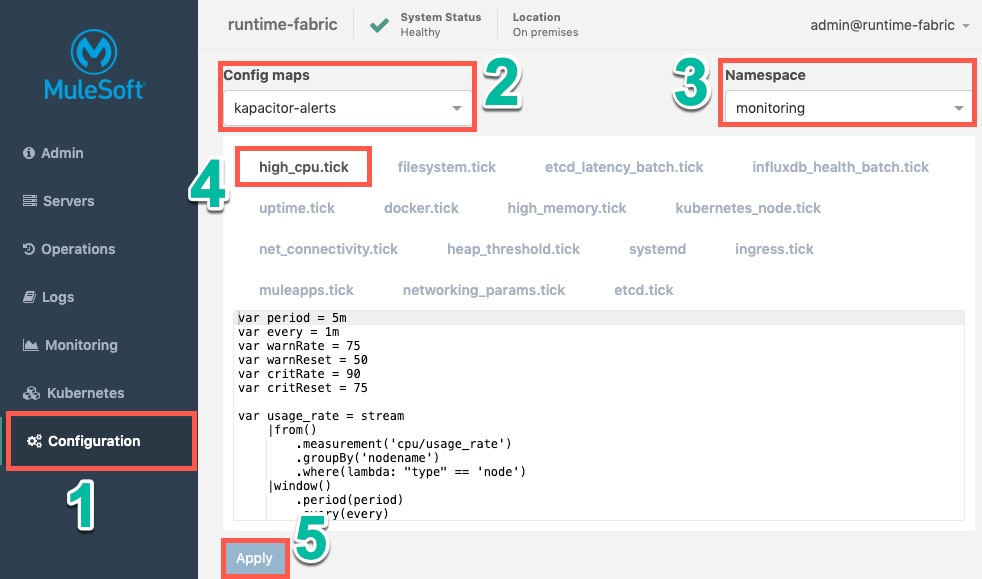The height and width of the screenshot is (579, 982).
Task: Open the admin@runtime-fabric user menu
Action: (890, 25)
